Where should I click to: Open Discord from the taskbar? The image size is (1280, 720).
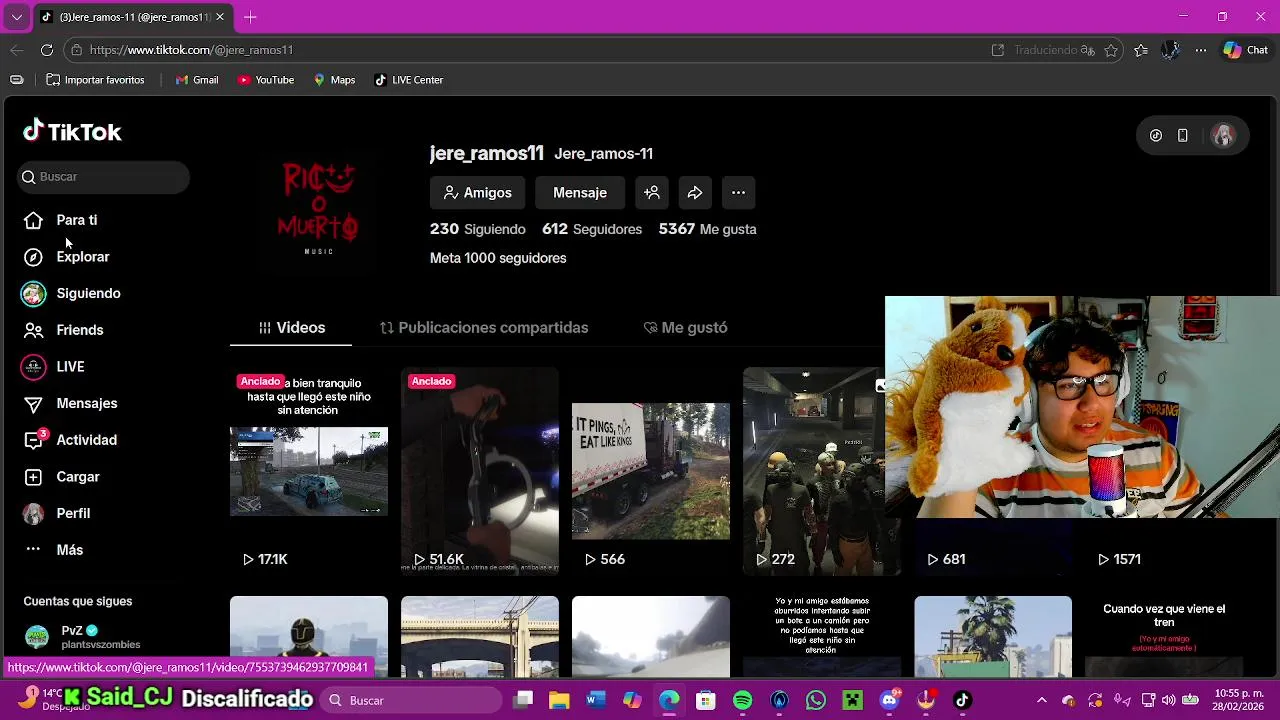[x=889, y=700]
